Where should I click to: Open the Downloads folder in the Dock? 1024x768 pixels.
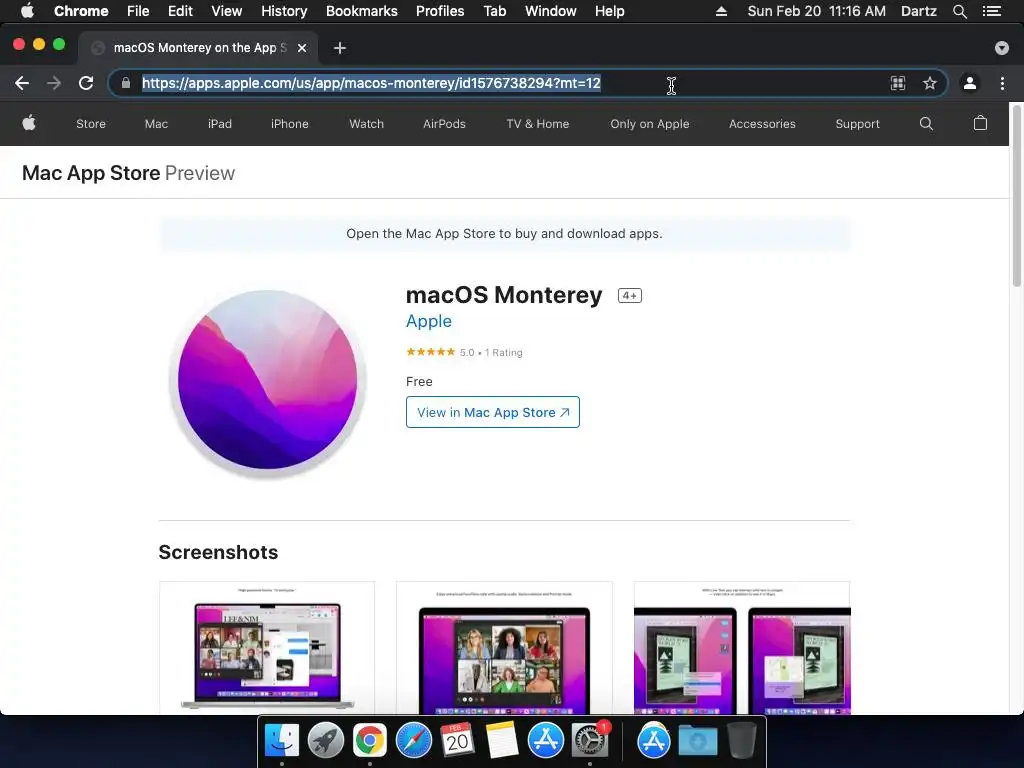coord(697,741)
